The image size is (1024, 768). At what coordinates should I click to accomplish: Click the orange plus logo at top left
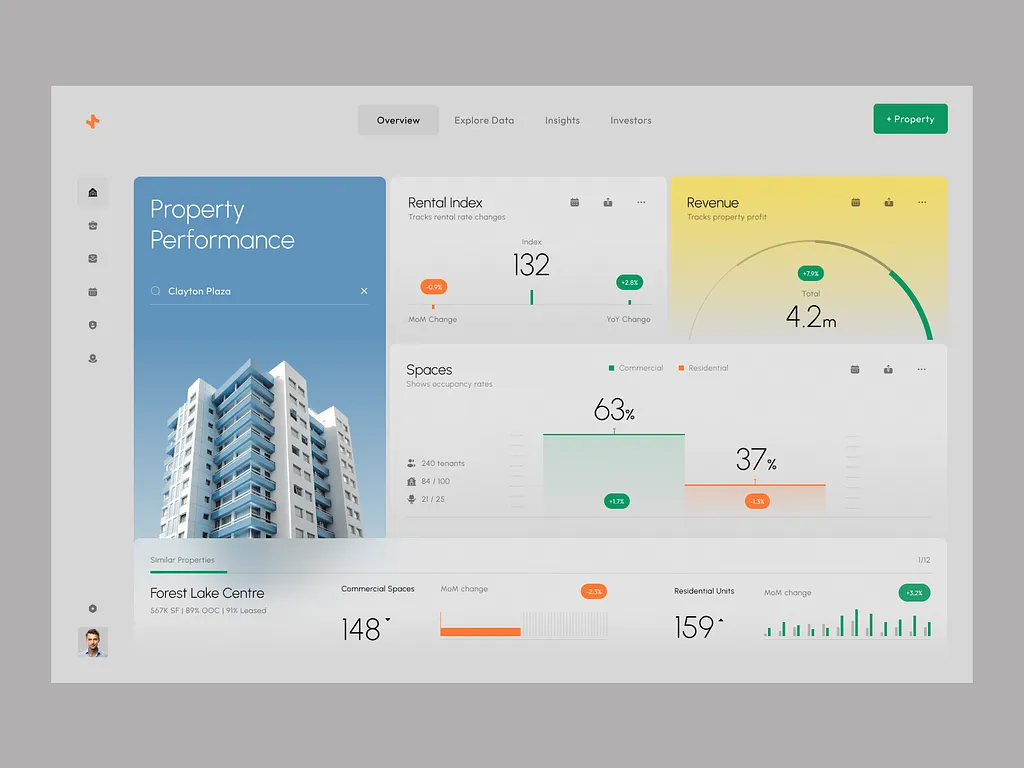coord(92,121)
